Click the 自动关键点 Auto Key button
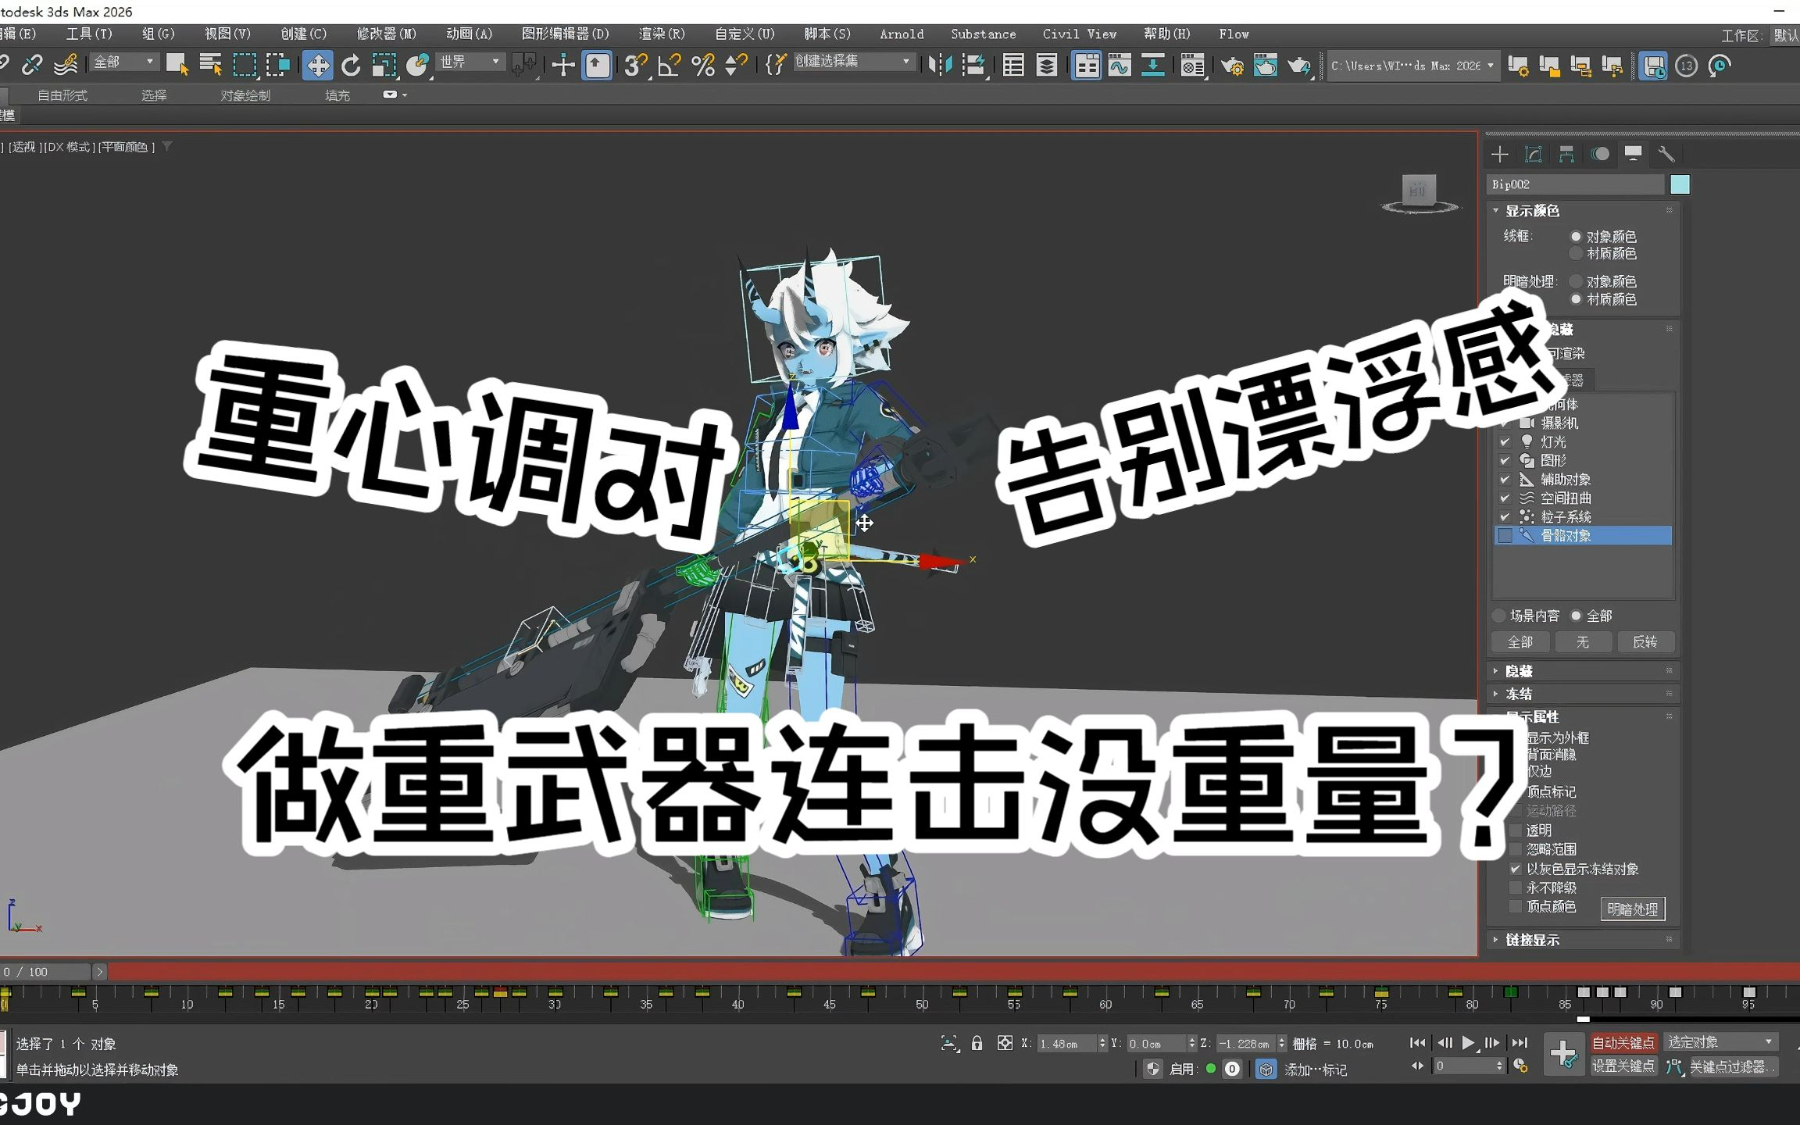 [1623, 1043]
